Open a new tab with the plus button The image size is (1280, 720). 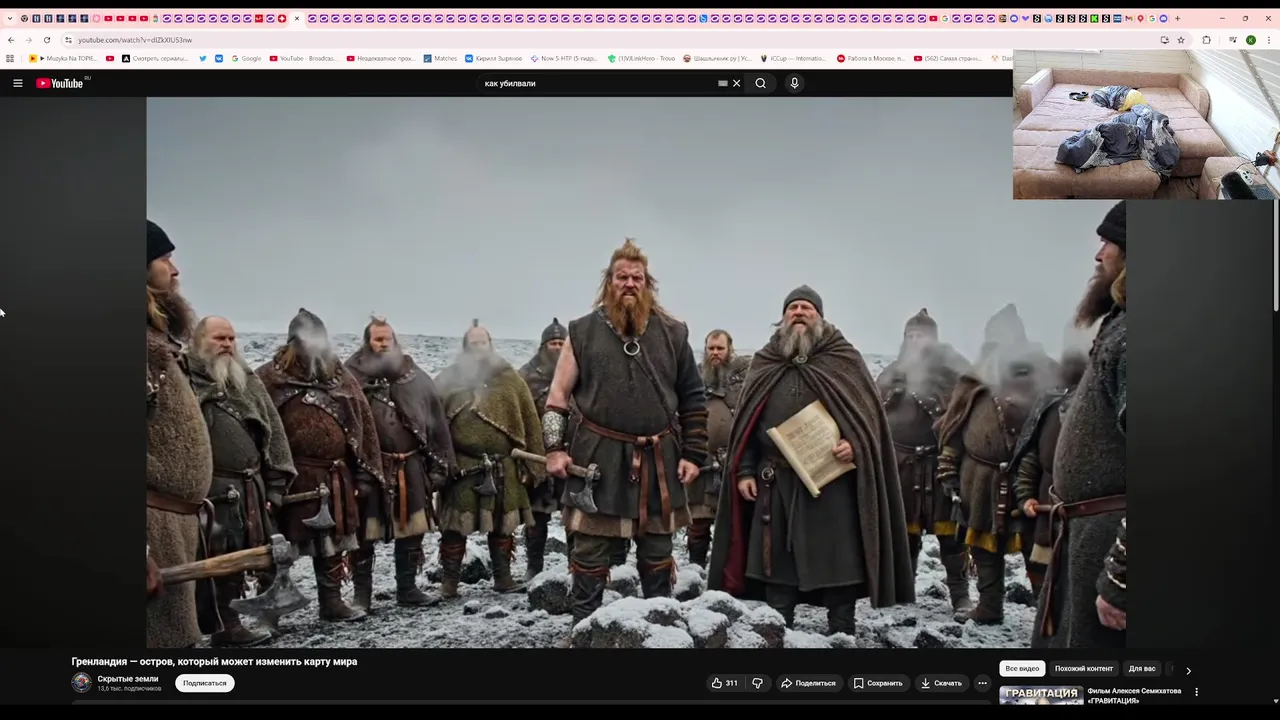(1177, 18)
